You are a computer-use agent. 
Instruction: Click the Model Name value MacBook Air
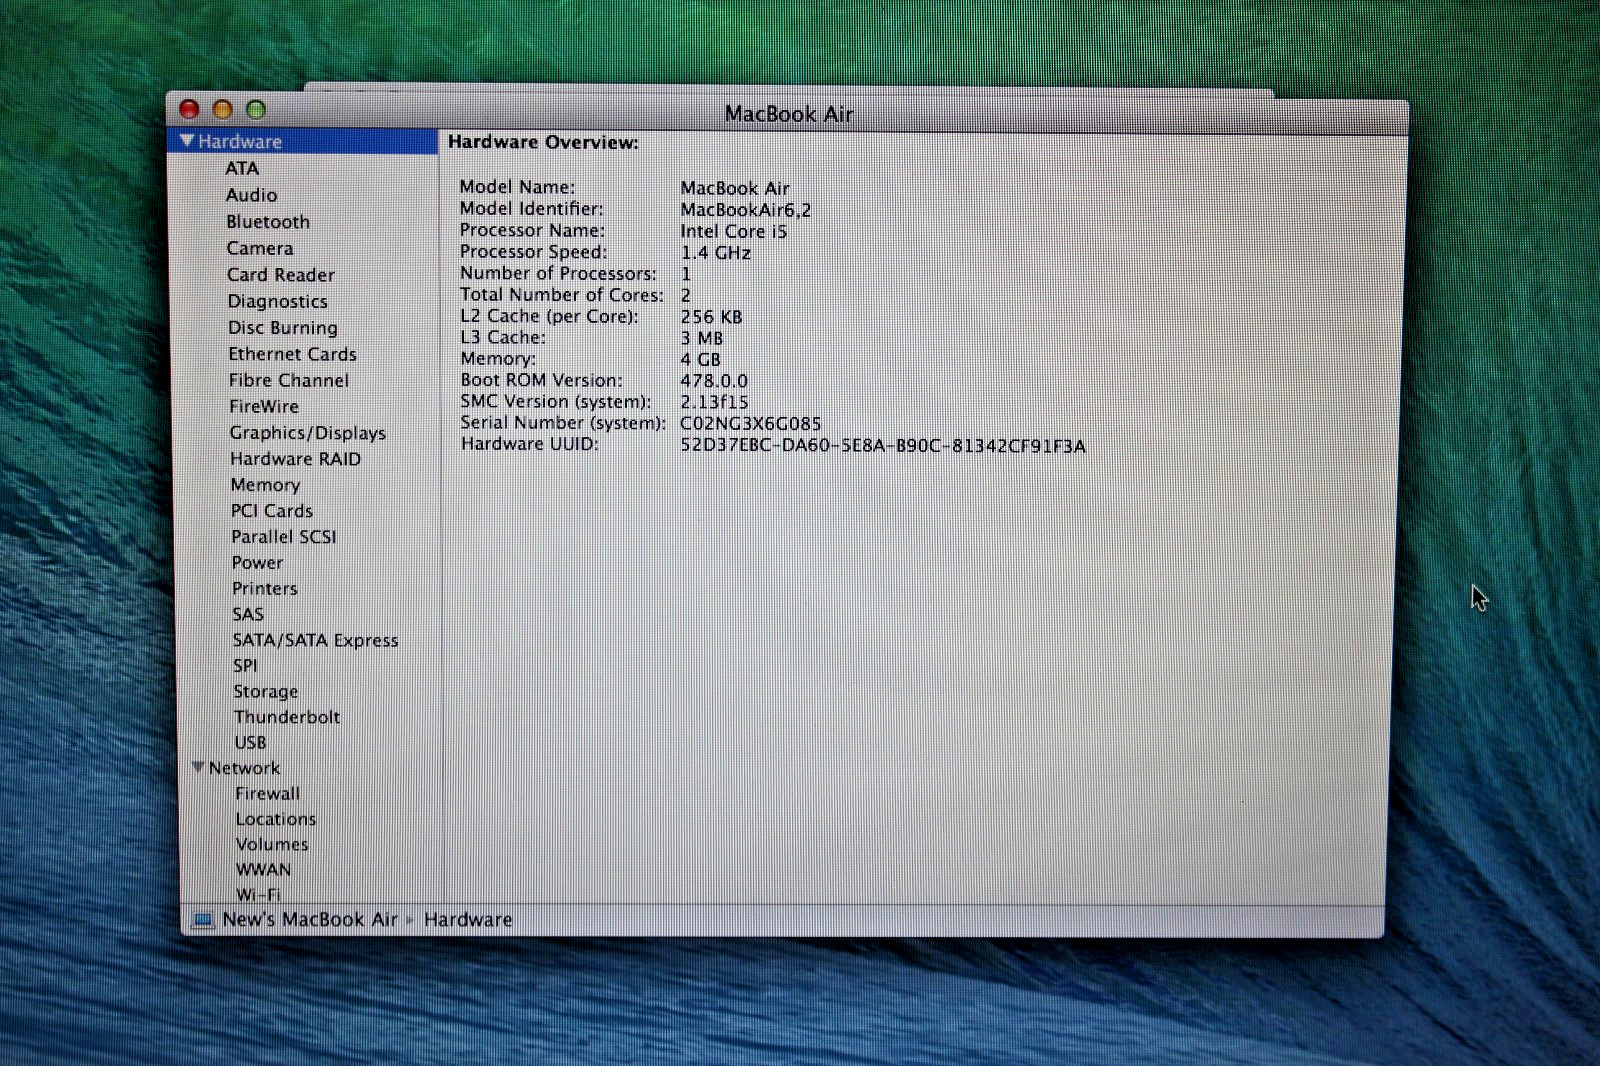tap(735, 188)
